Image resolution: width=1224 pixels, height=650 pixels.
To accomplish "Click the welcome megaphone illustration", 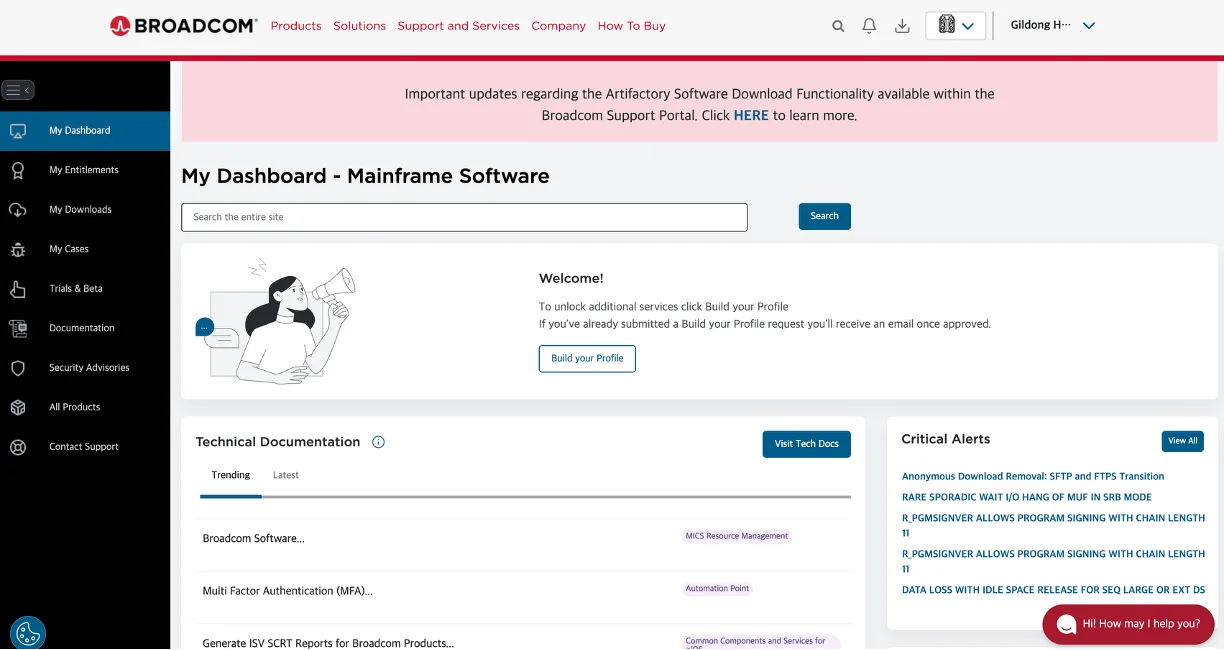I will 275,321.
